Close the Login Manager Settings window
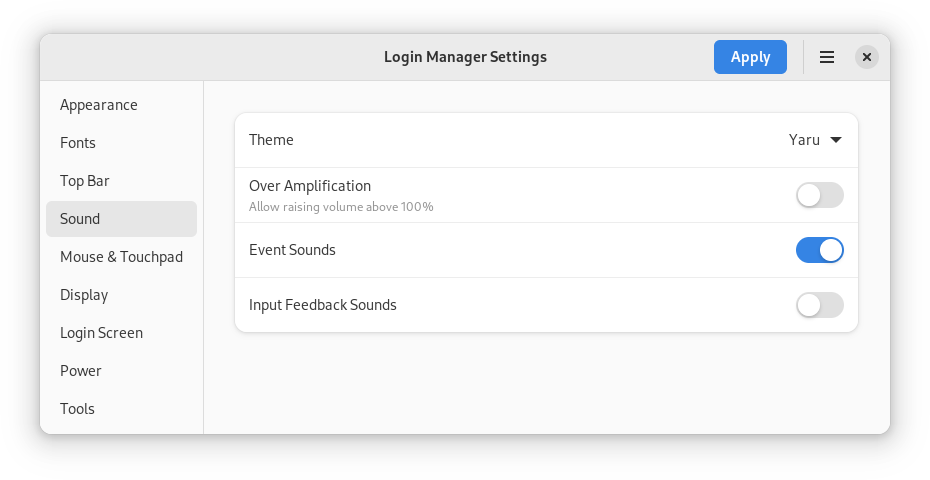 click(x=867, y=57)
